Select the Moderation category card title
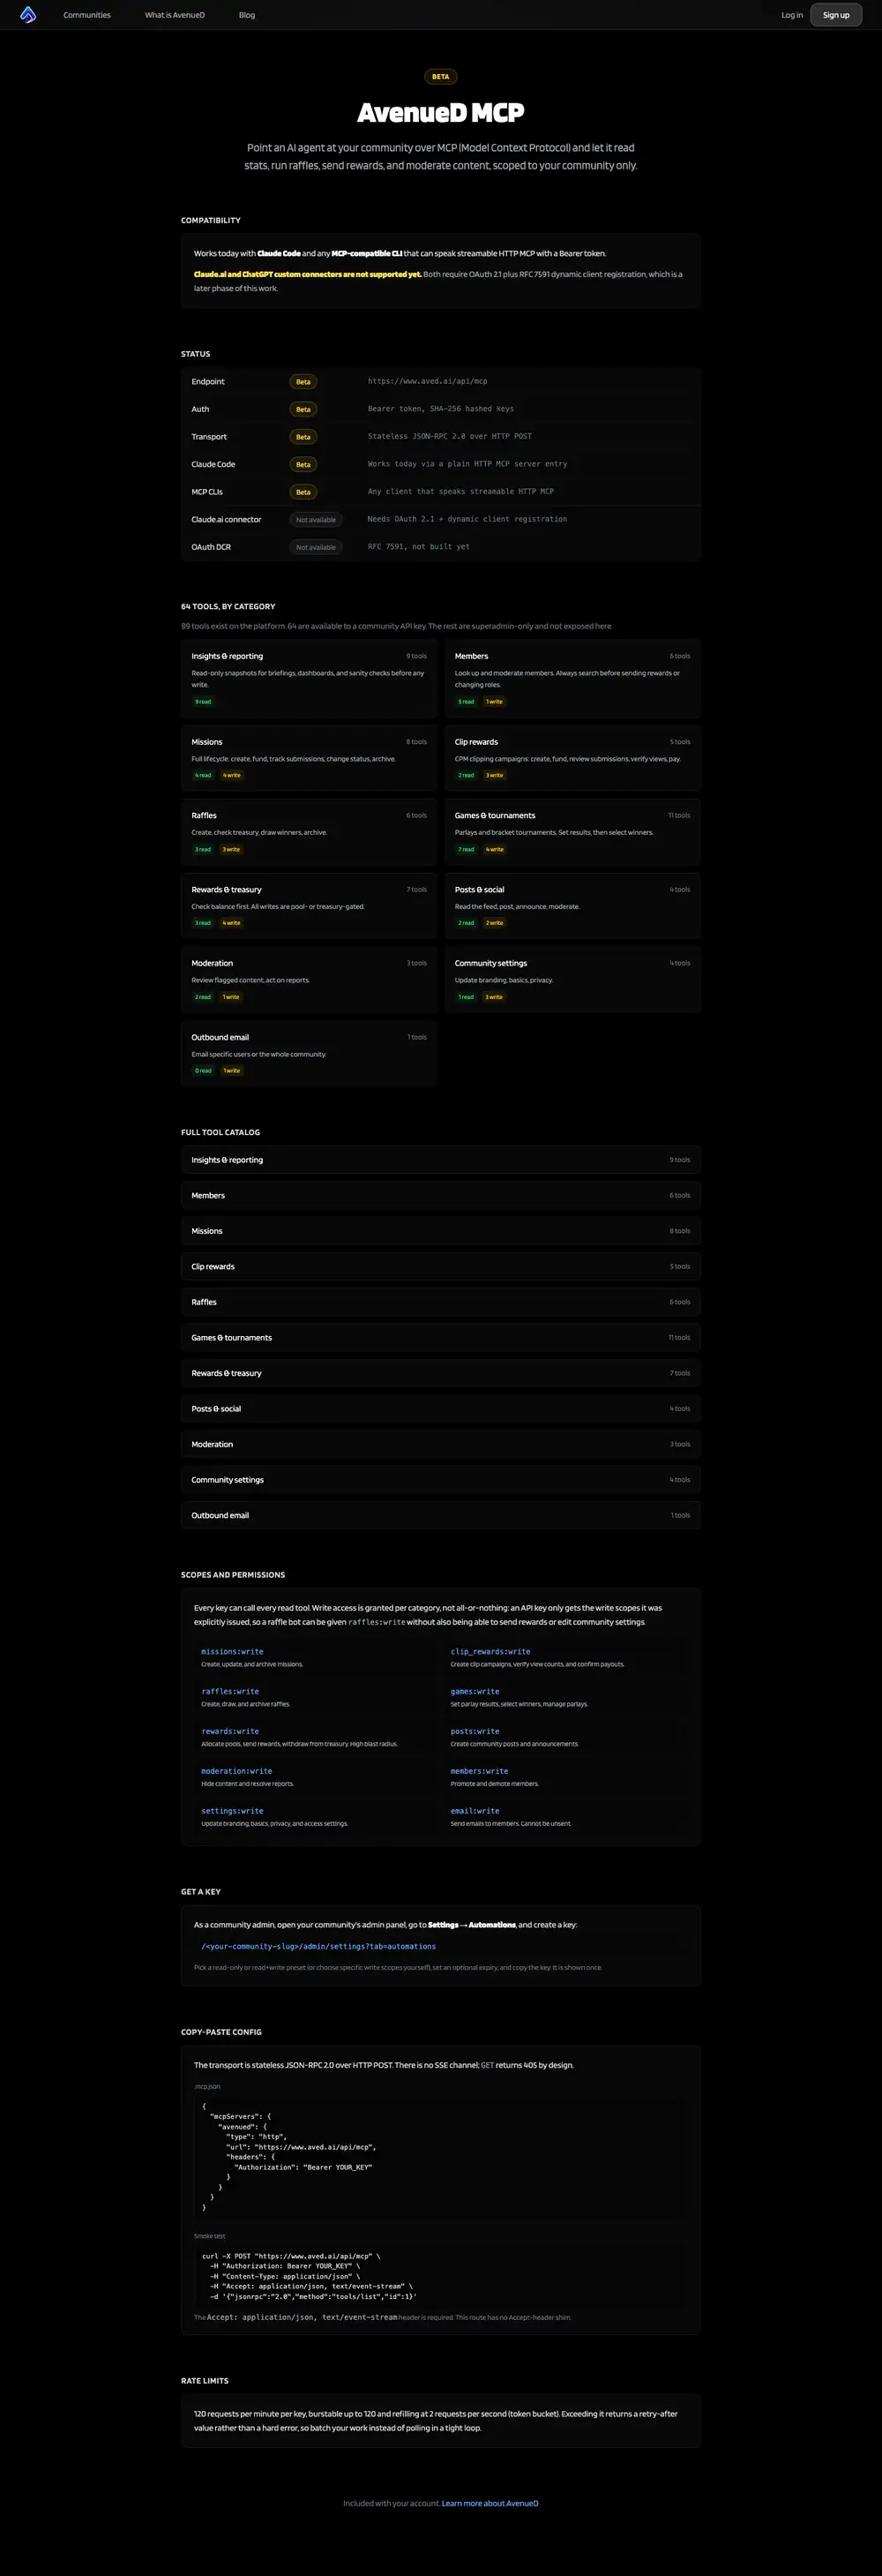This screenshot has width=882, height=2576. (x=212, y=963)
